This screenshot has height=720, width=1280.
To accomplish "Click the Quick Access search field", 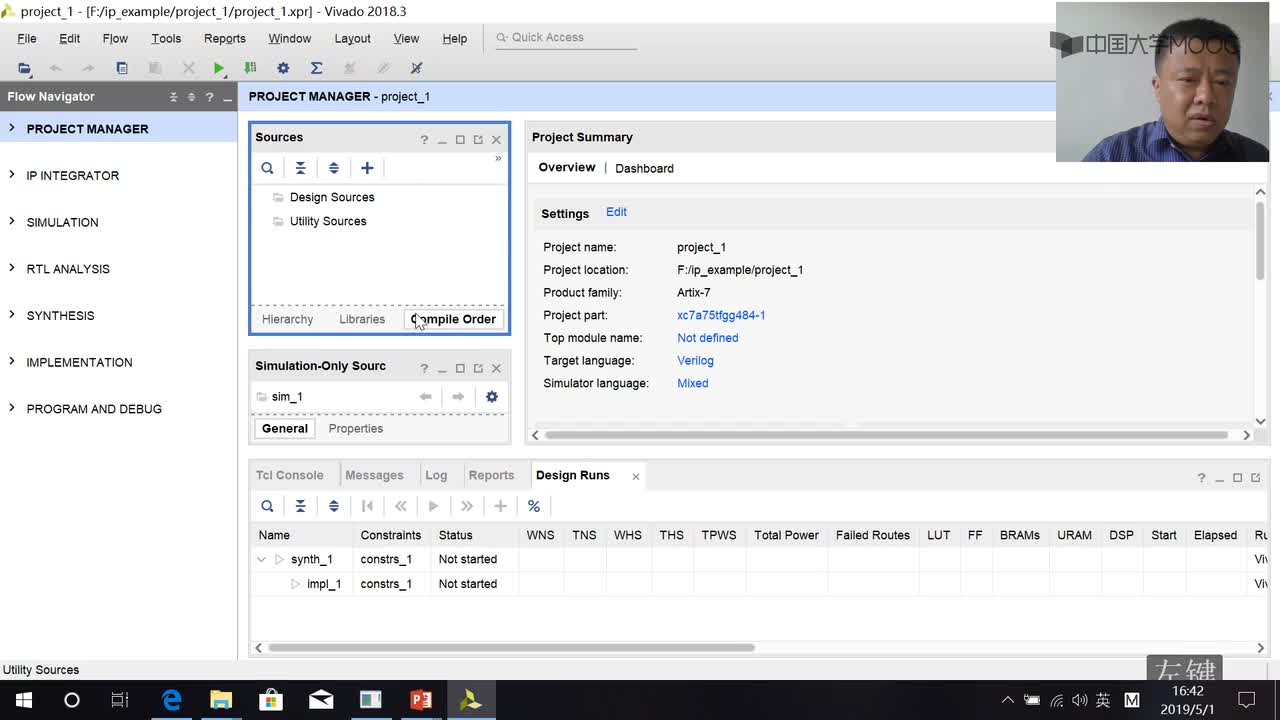I will 566,38.
